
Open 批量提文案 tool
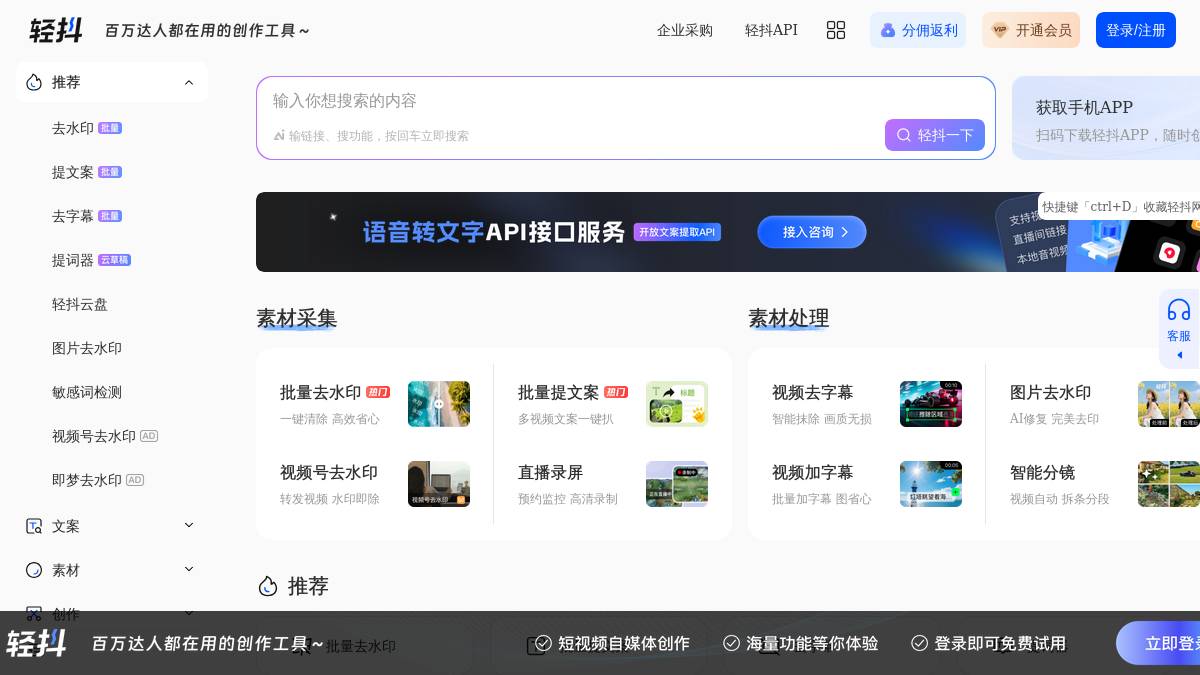[x=558, y=392]
